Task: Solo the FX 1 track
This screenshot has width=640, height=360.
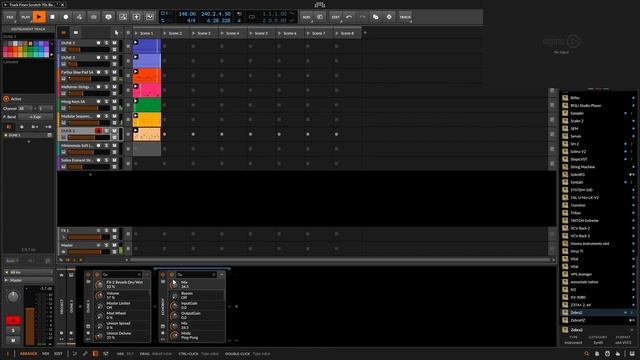Action: [107, 231]
